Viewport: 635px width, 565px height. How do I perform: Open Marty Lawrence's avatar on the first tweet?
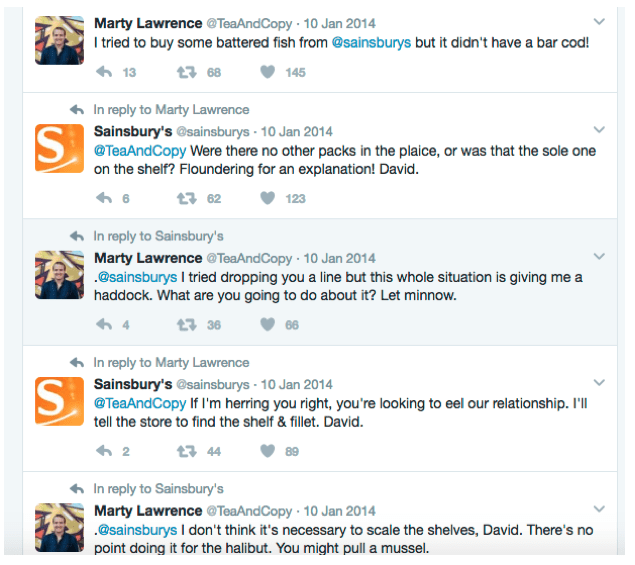pyautogui.click(x=59, y=40)
